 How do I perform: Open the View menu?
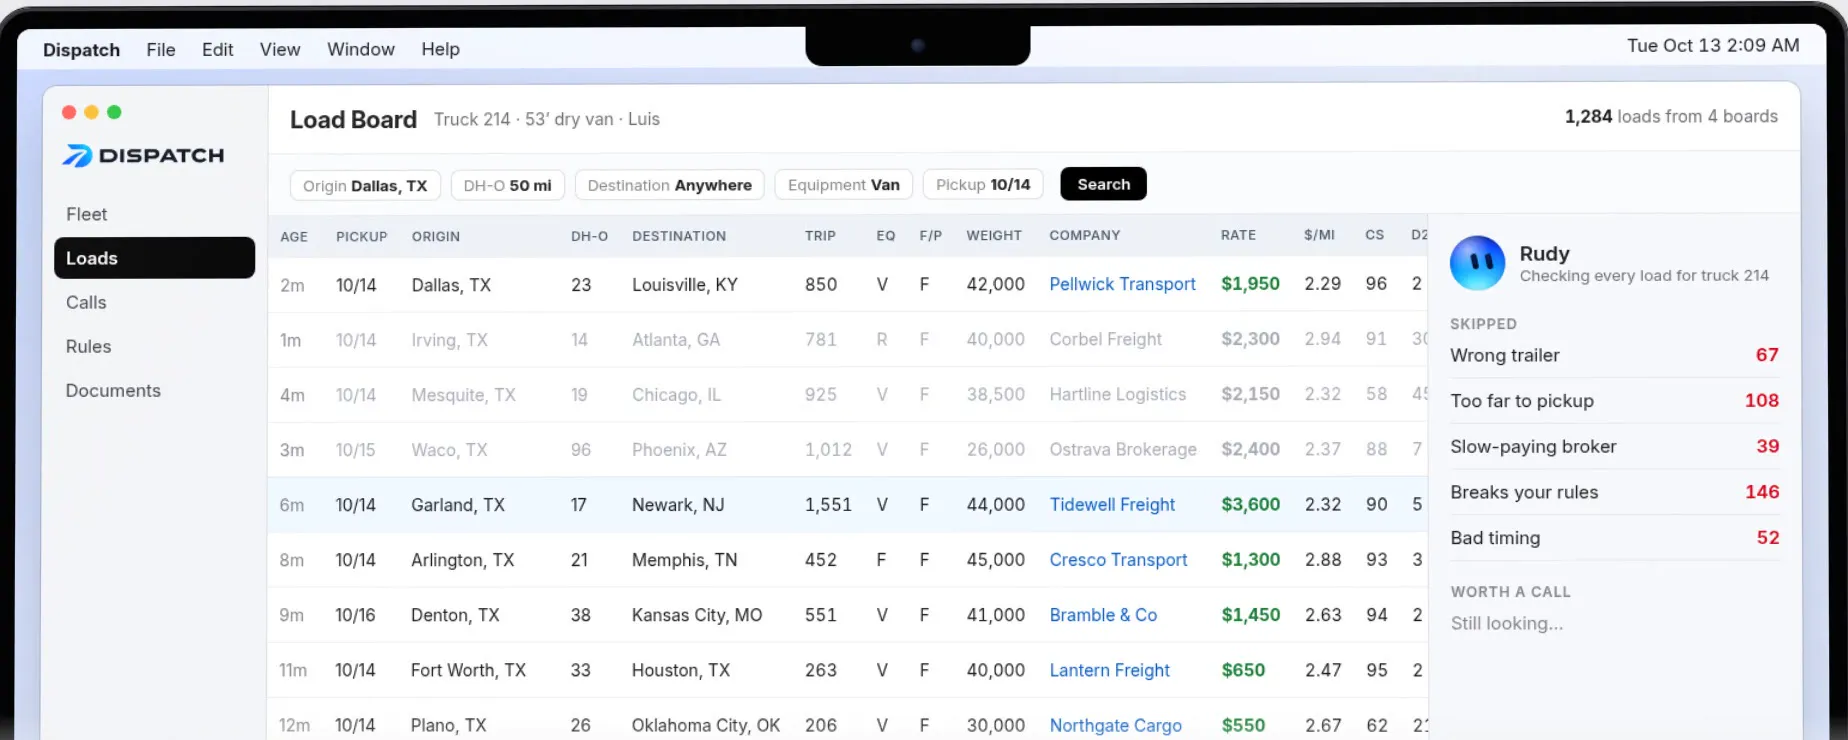pyautogui.click(x=280, y=49)
